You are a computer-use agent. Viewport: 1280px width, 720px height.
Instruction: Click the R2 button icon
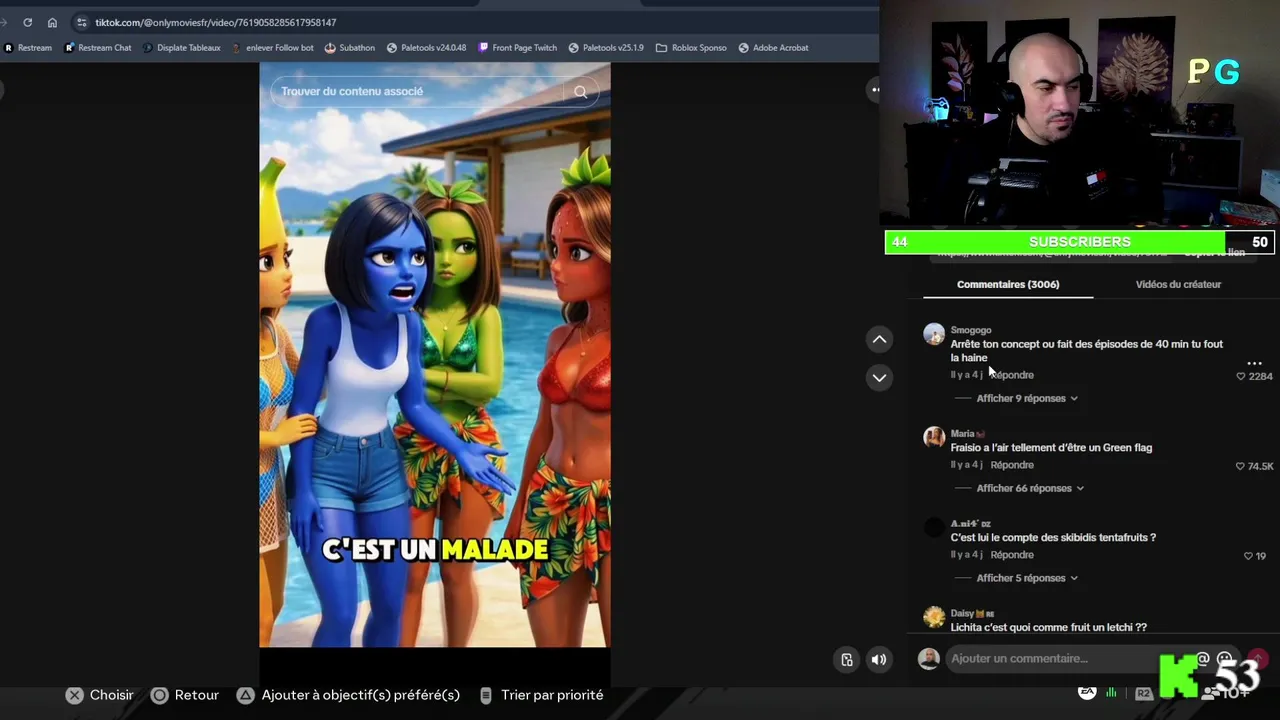click(1144, 693)
